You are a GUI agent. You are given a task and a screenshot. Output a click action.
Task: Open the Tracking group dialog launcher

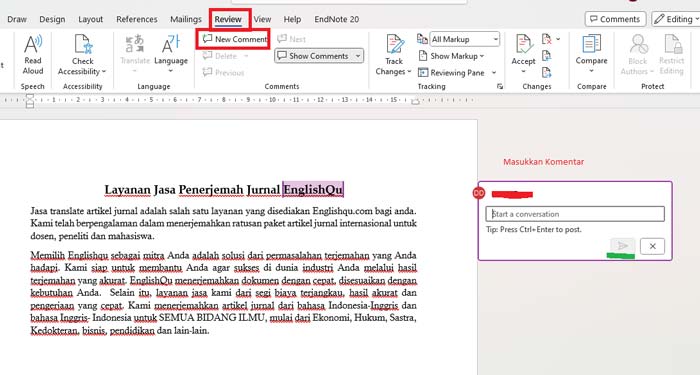[x=500, y=87]
